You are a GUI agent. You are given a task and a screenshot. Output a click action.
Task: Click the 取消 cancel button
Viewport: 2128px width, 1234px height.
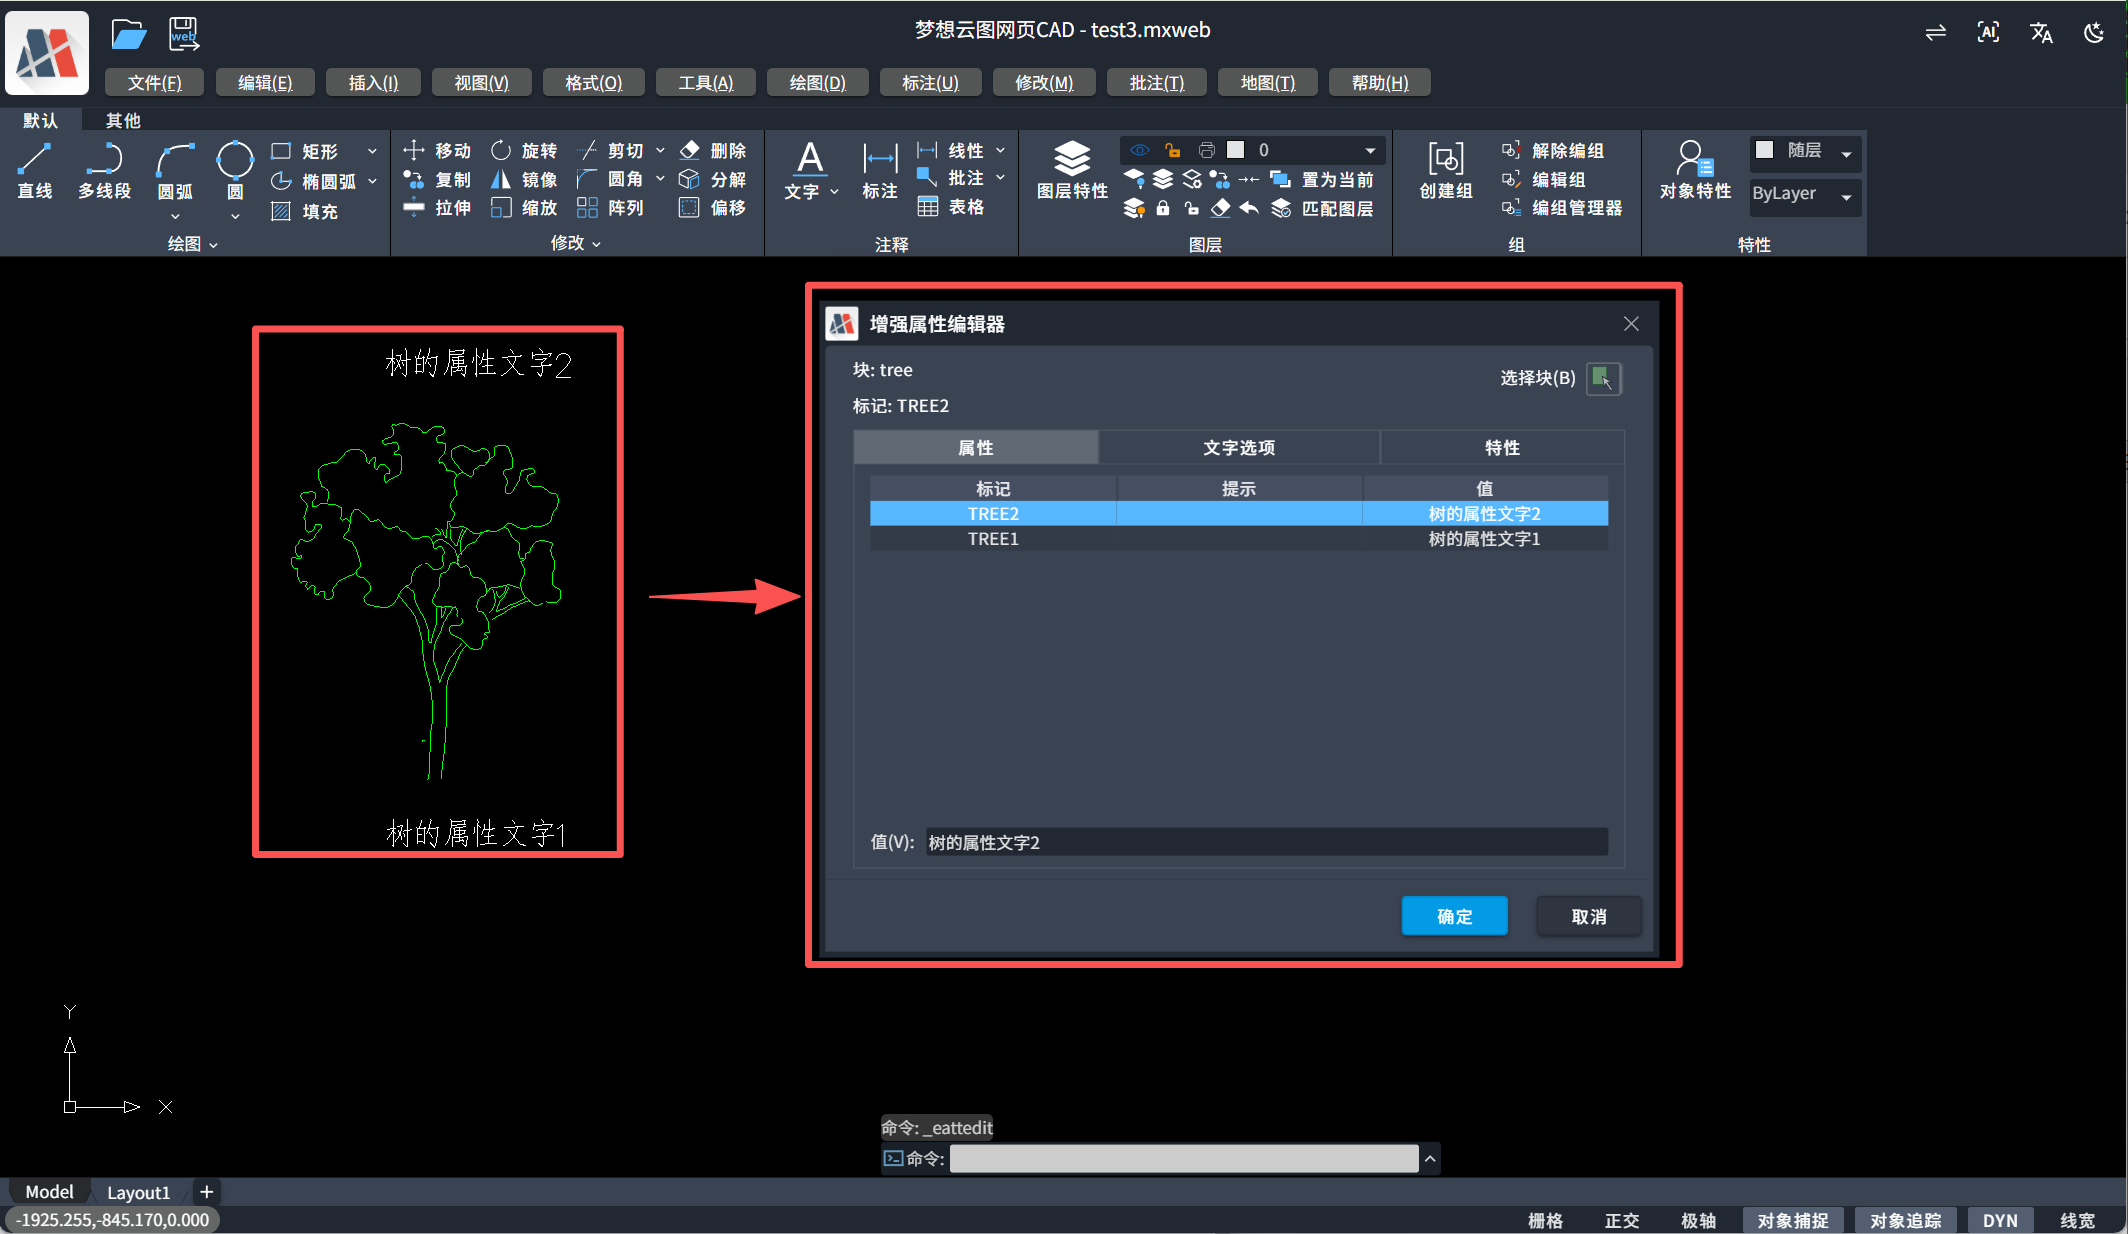pyautogui.click(x=1589, y=916)
